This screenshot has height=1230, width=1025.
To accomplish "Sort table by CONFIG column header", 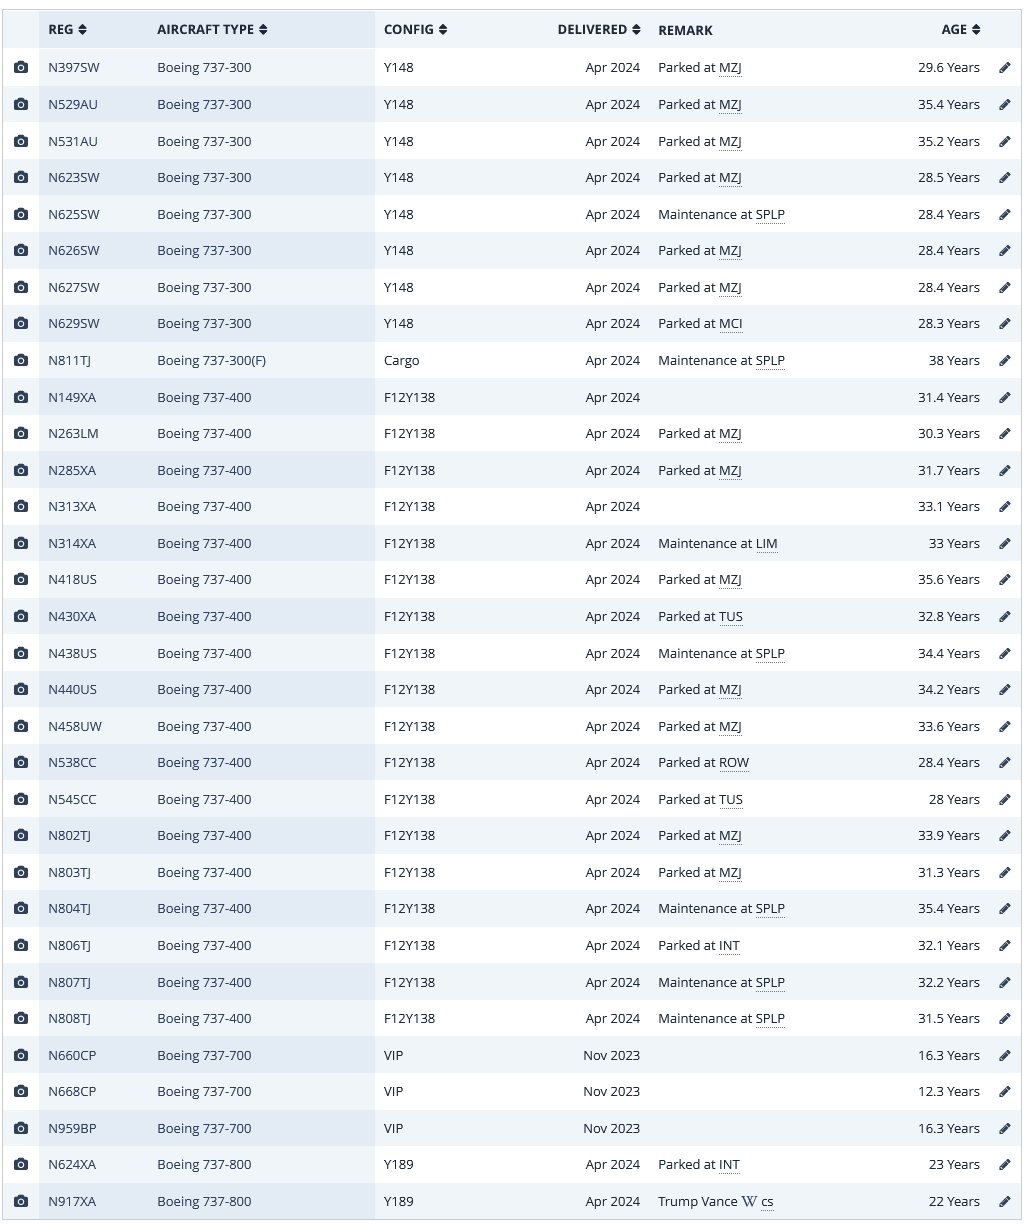I will 415,30.
